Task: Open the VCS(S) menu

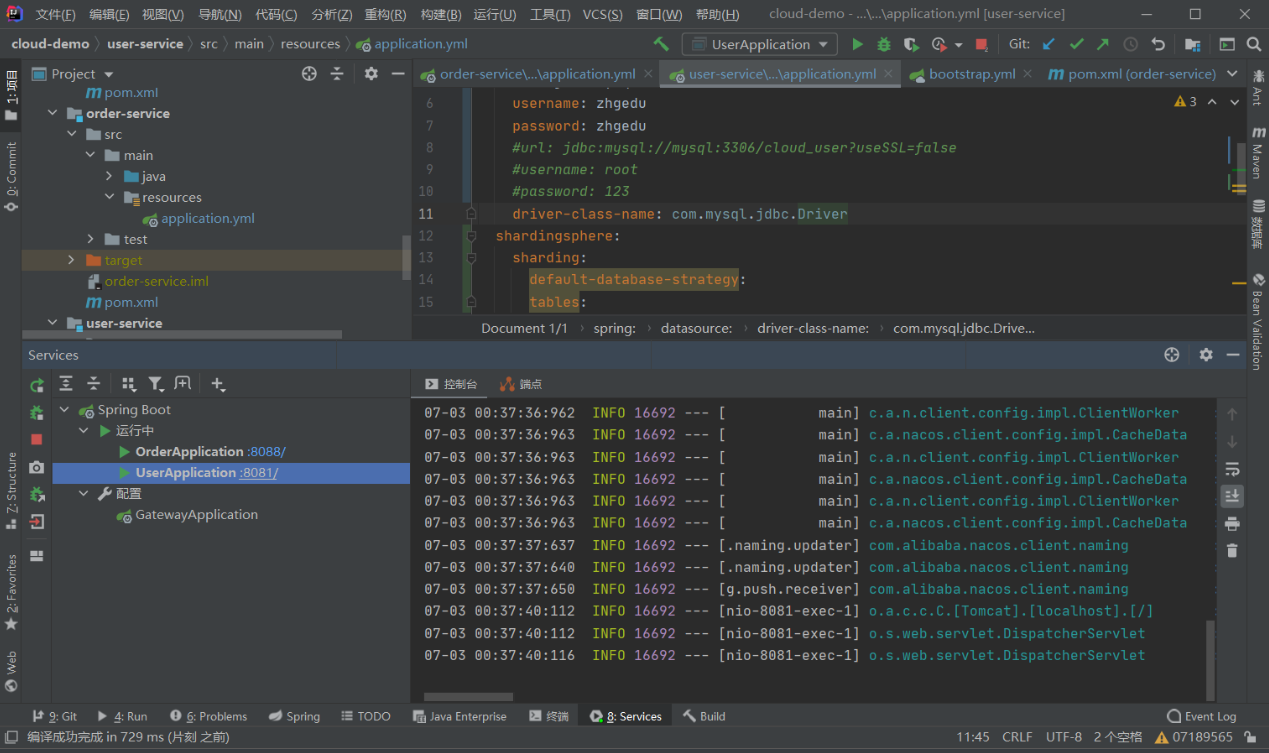Action: [x=602, y=15]
